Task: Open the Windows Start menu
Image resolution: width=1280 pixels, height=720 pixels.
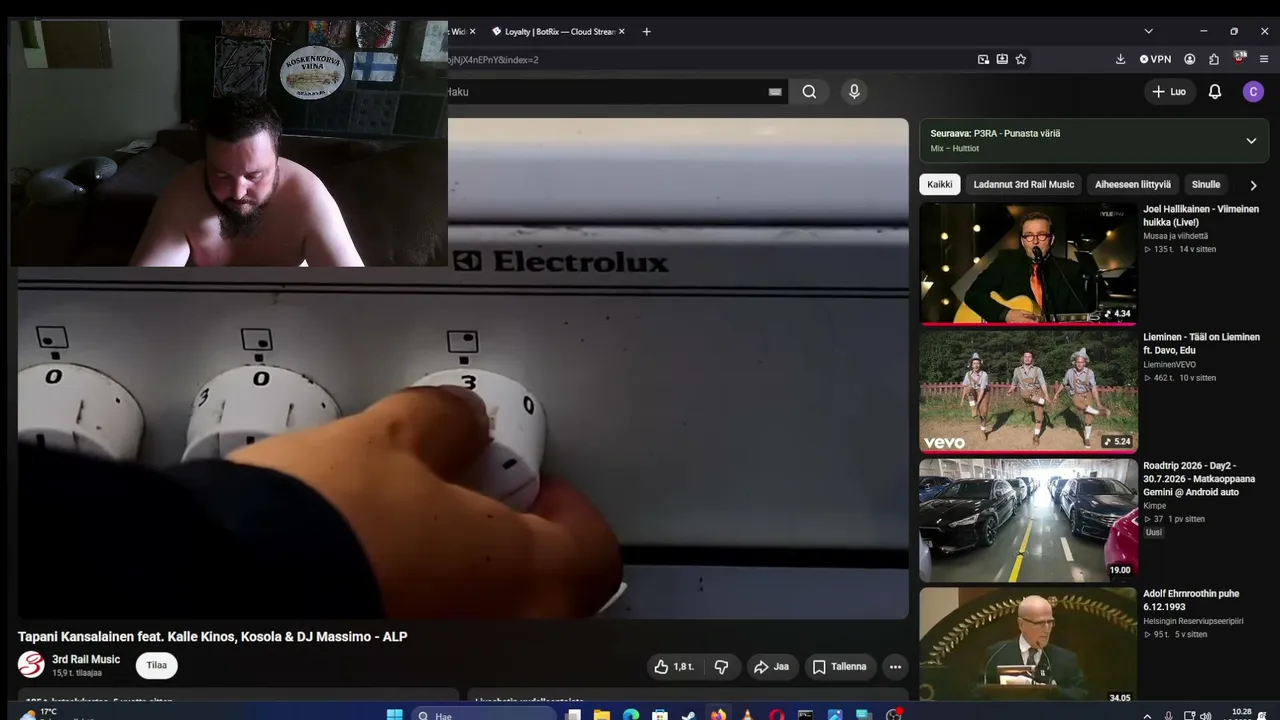Action: [x=394, y=715]
